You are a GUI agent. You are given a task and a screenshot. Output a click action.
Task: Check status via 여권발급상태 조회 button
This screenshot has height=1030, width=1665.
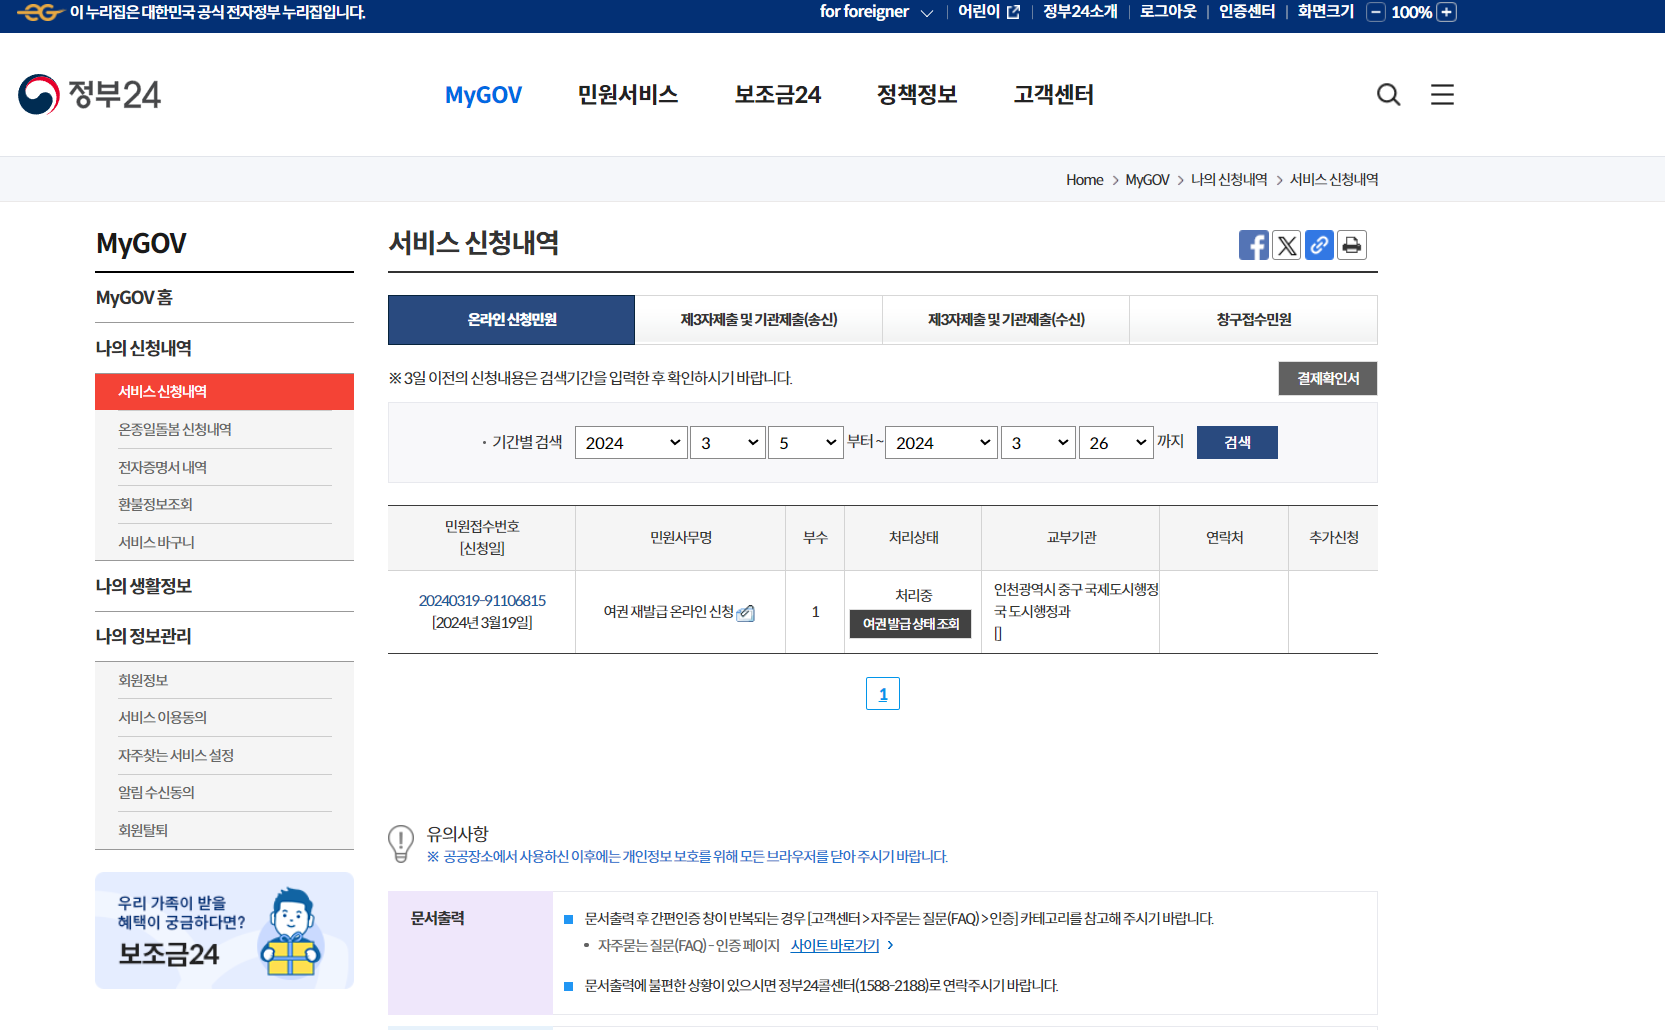click(x=910, y=624)
